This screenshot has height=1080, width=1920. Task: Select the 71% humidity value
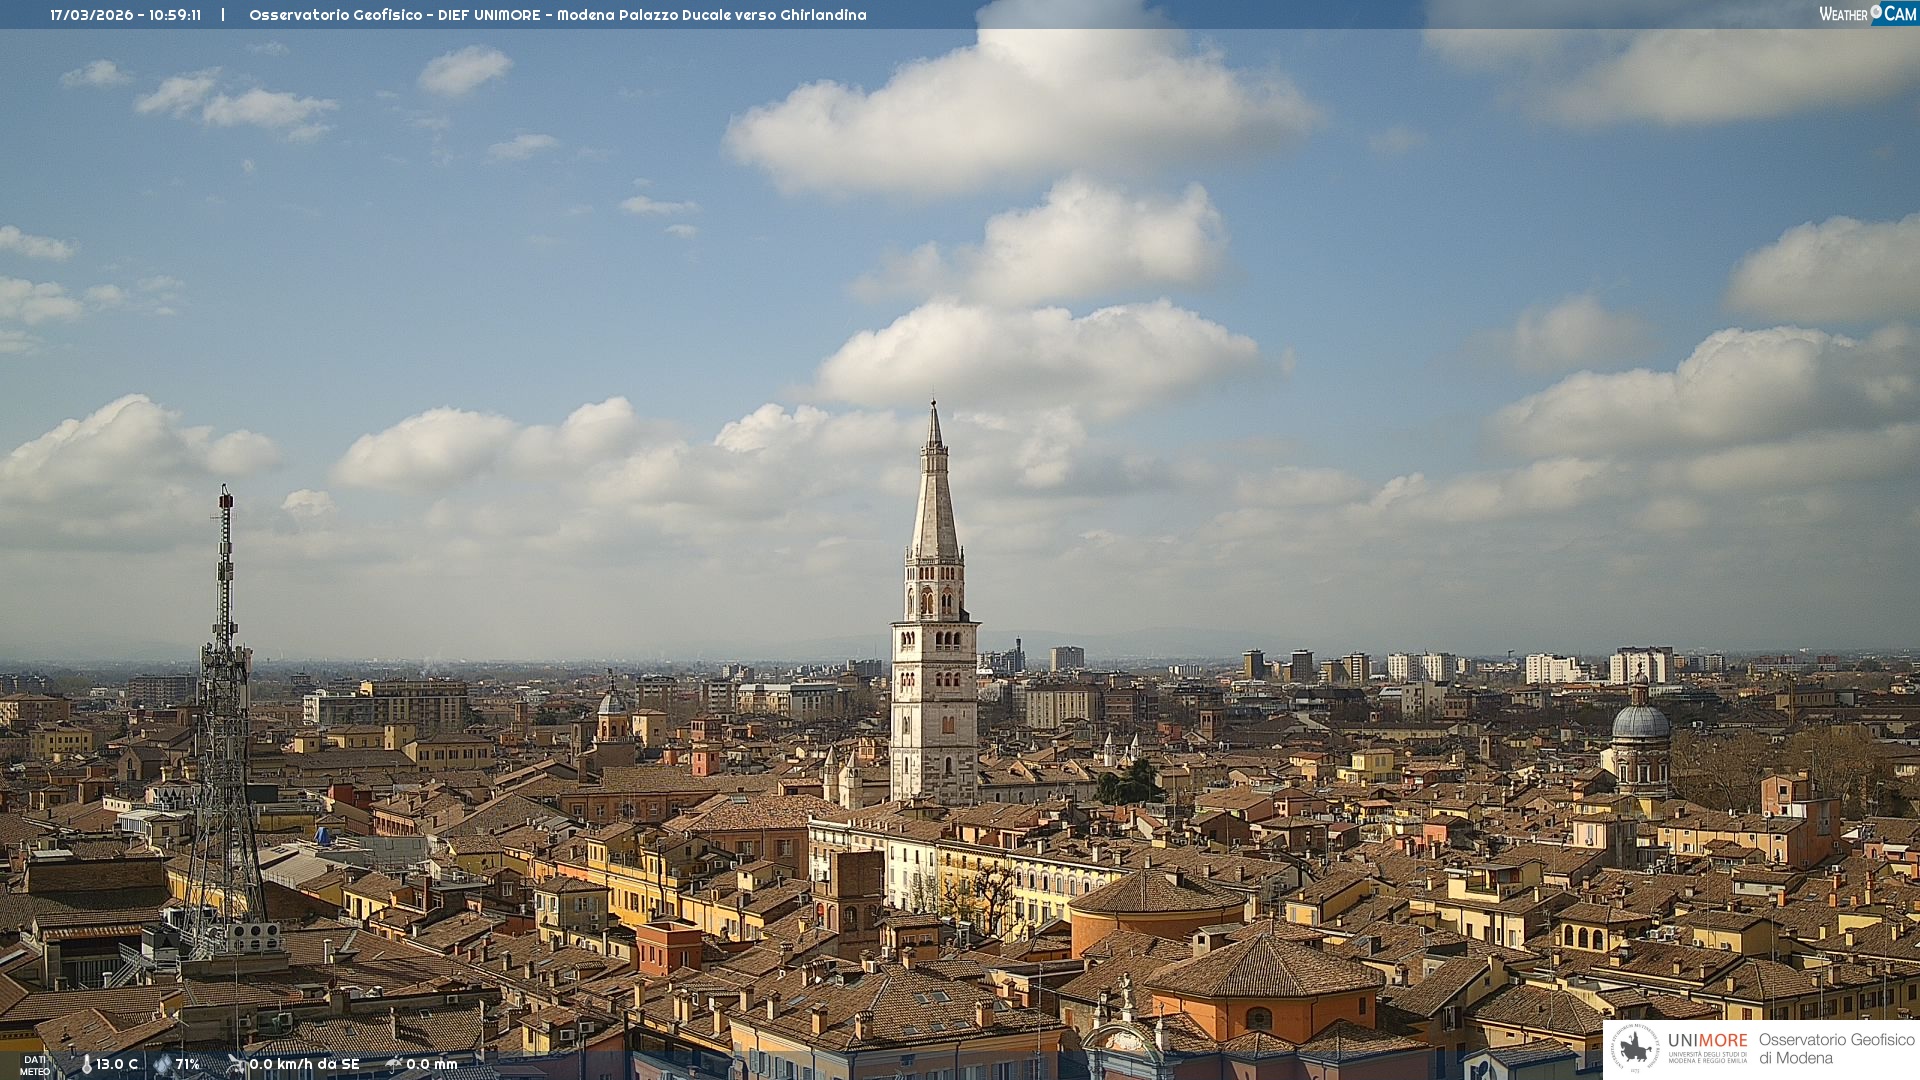coord(188,1065)
